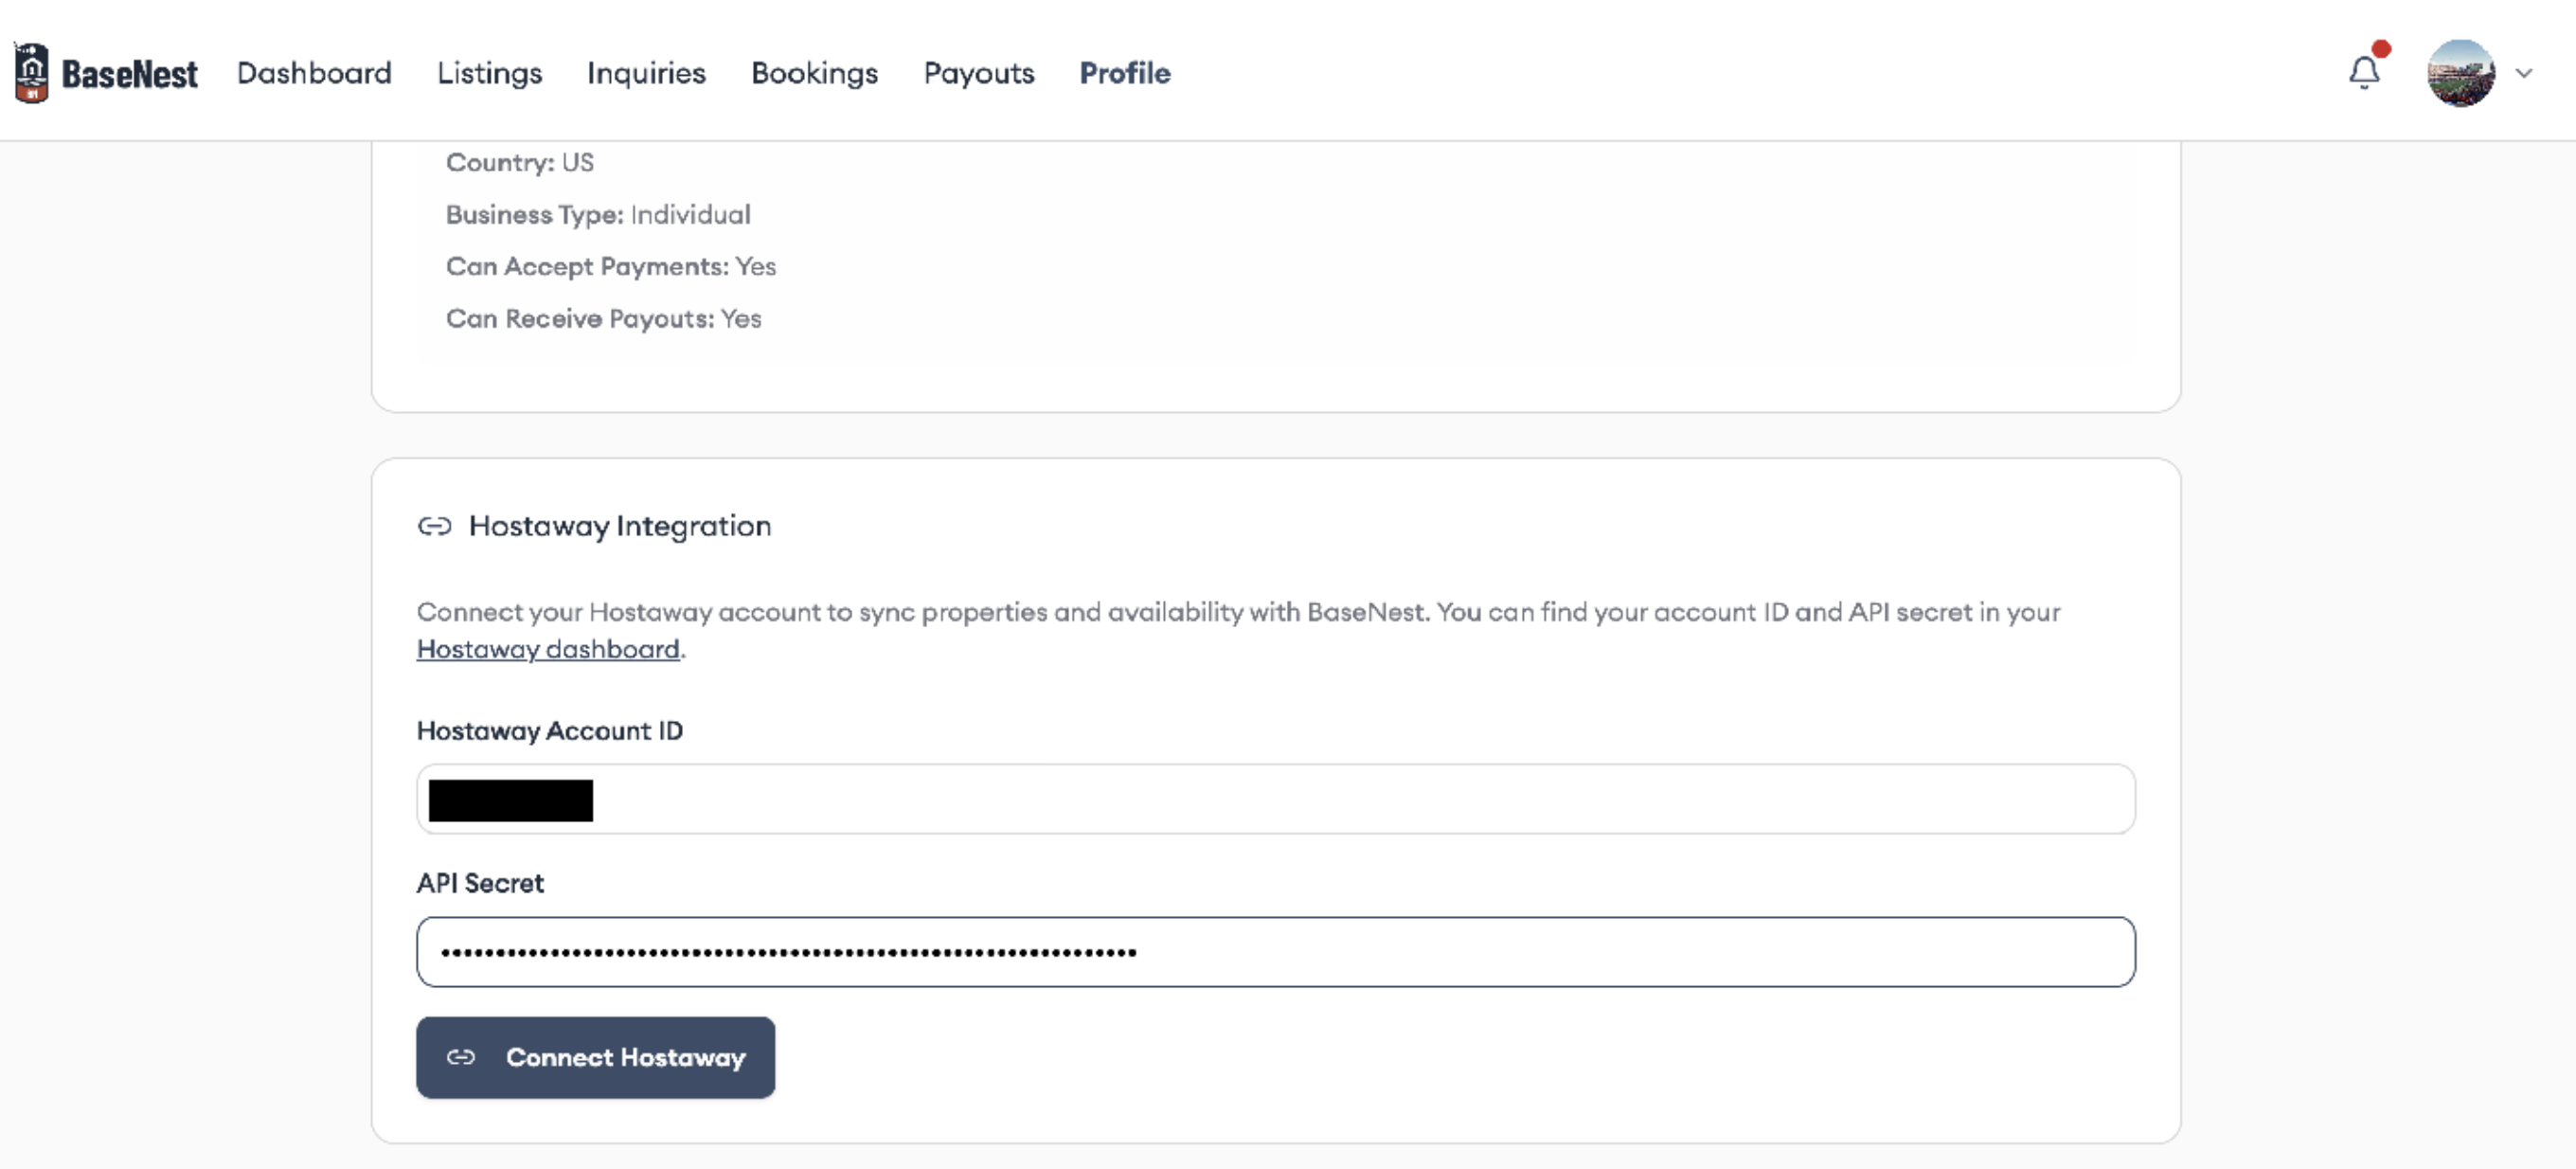This screenshot has height=1169, width=2576.
Task: Click the BaseNest logo icon
Action: pos(32,72)
